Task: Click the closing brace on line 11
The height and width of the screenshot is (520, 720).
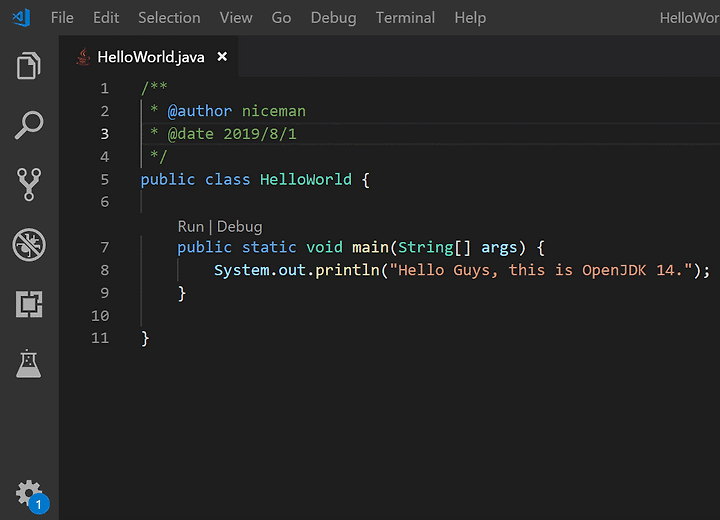Action: 145,339
